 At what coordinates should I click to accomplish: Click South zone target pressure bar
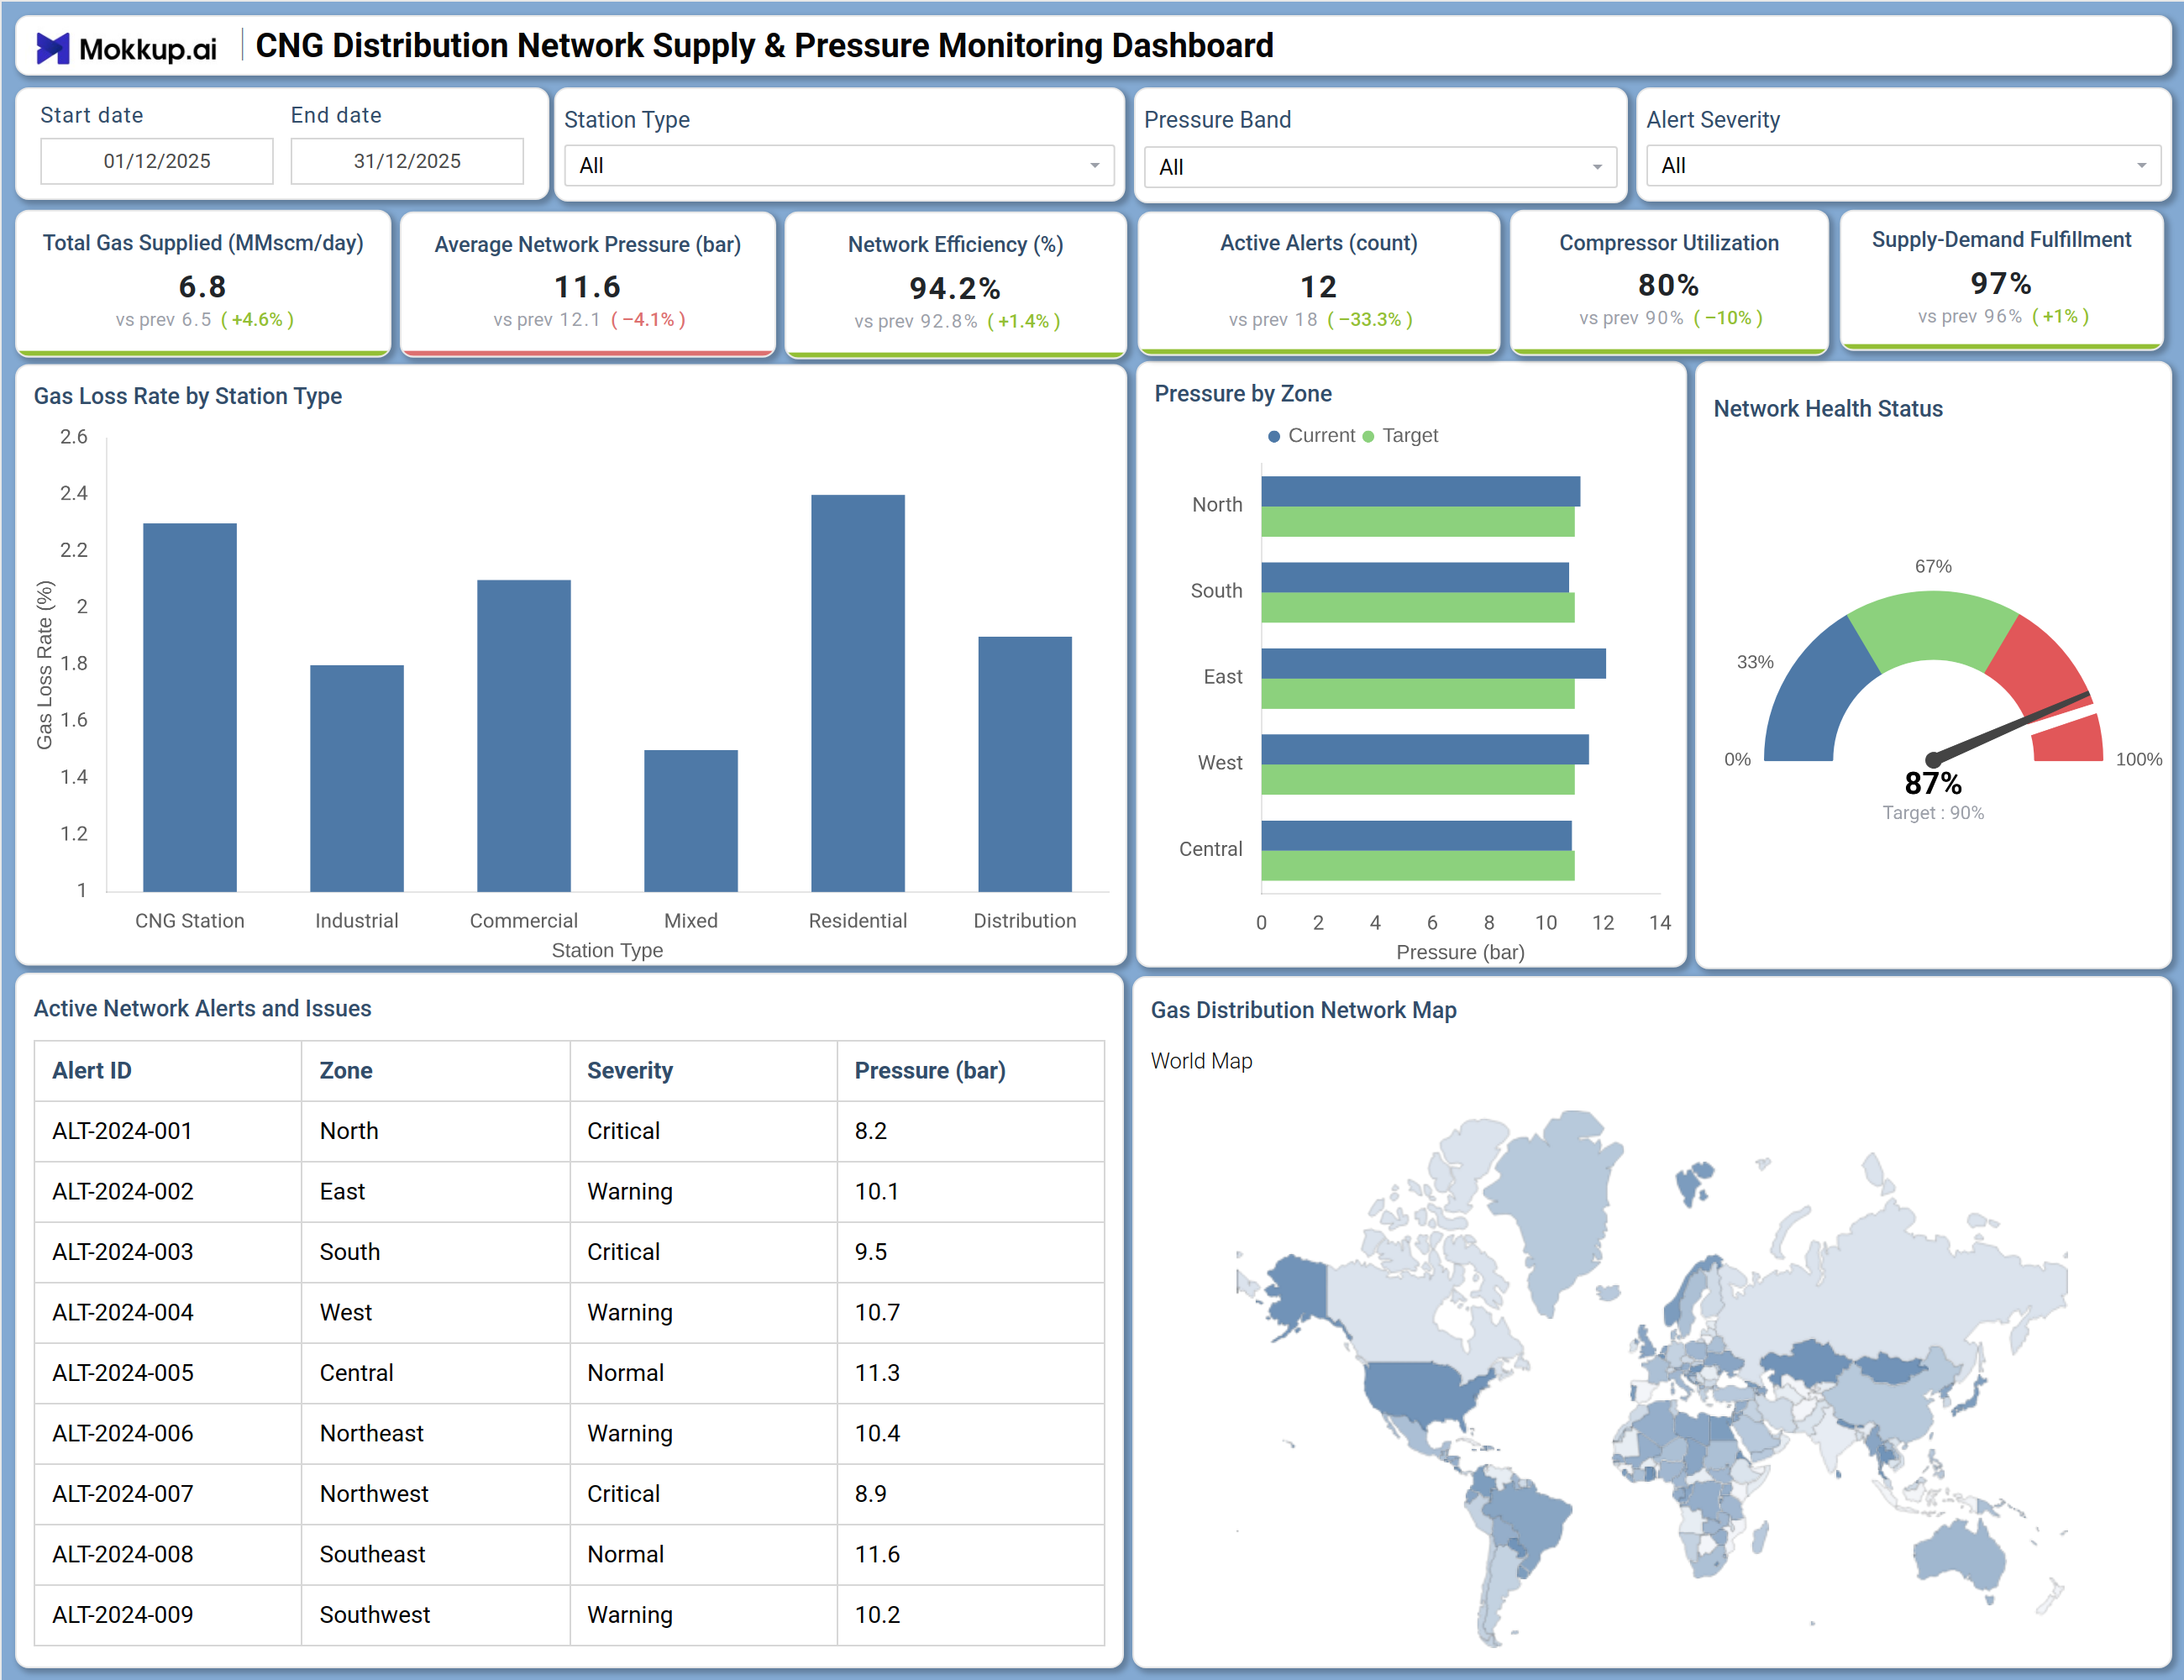pos(1418,608)
